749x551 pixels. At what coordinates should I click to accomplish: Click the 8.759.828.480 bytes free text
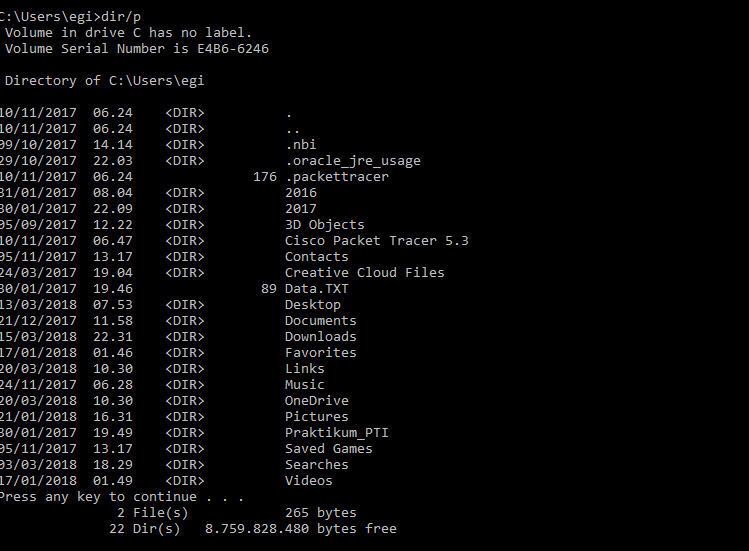[300, 529]
